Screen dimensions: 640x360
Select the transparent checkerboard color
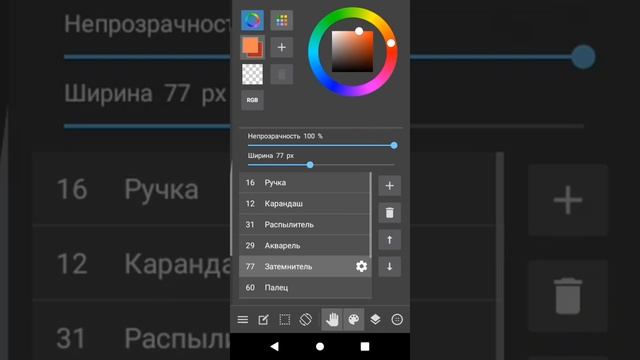coord(252,74)
